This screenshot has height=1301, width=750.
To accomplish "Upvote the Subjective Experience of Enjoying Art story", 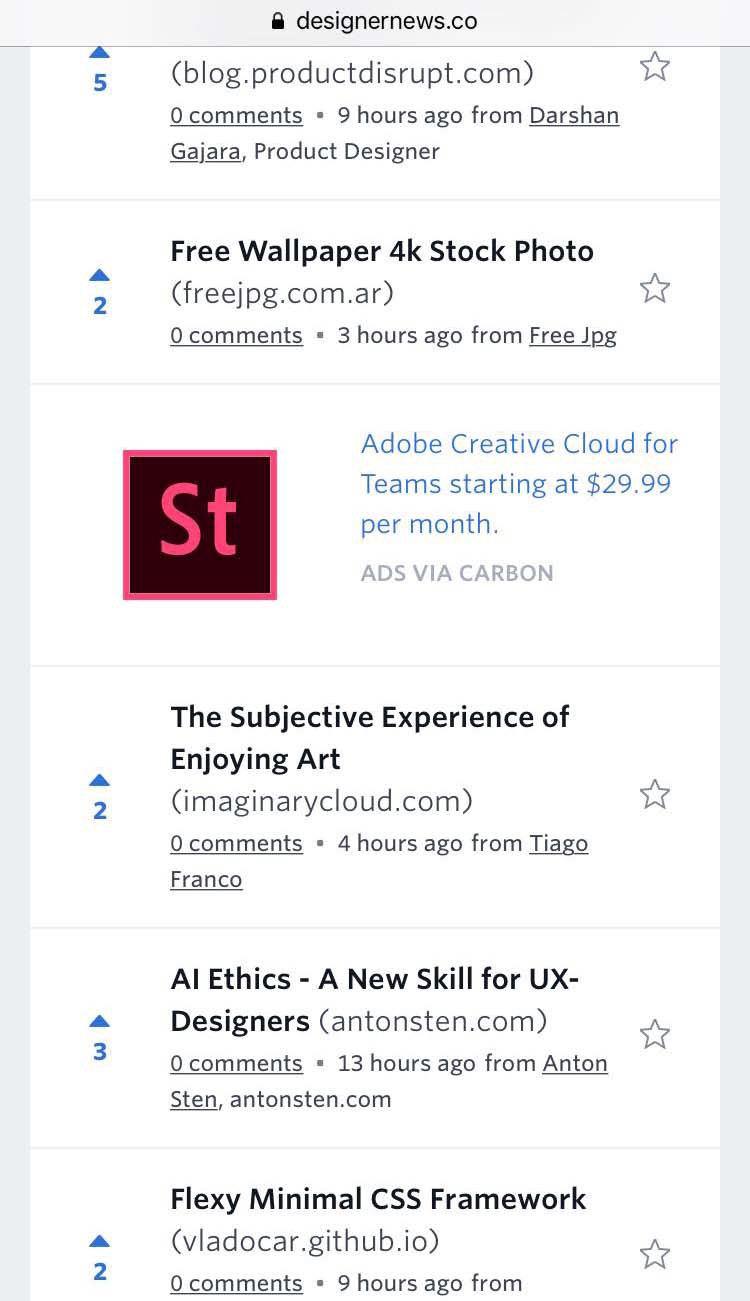I will pos(99,779).
